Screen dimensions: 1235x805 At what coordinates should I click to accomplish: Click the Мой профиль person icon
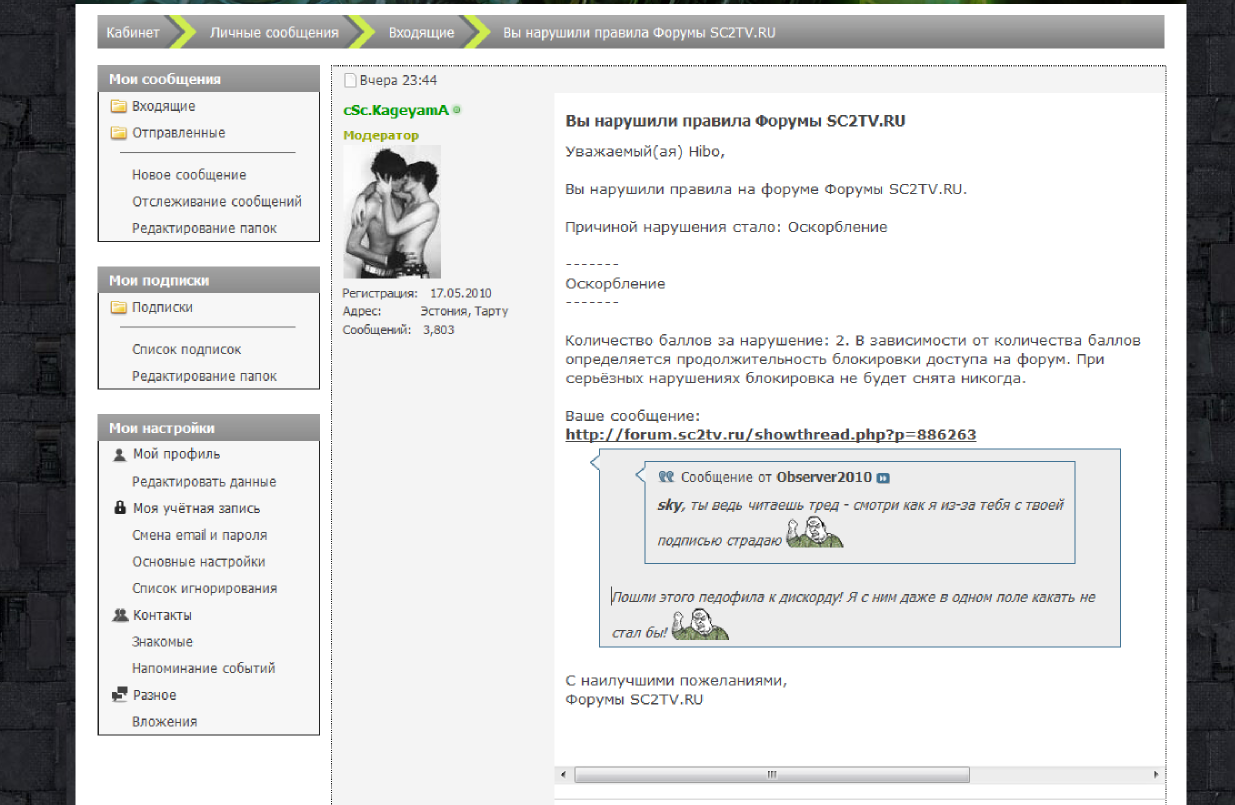click(x=120, y=454)
